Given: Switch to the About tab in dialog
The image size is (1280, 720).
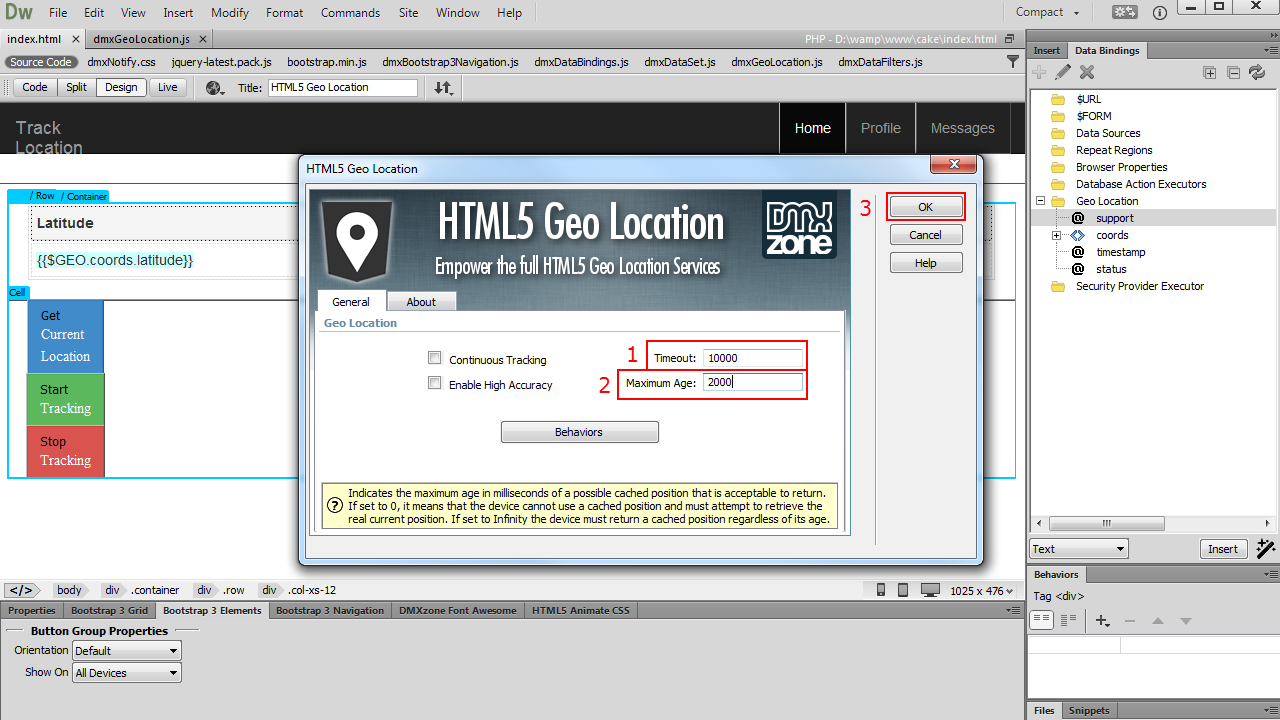Looking at the screenshot, I should [421, 302].
